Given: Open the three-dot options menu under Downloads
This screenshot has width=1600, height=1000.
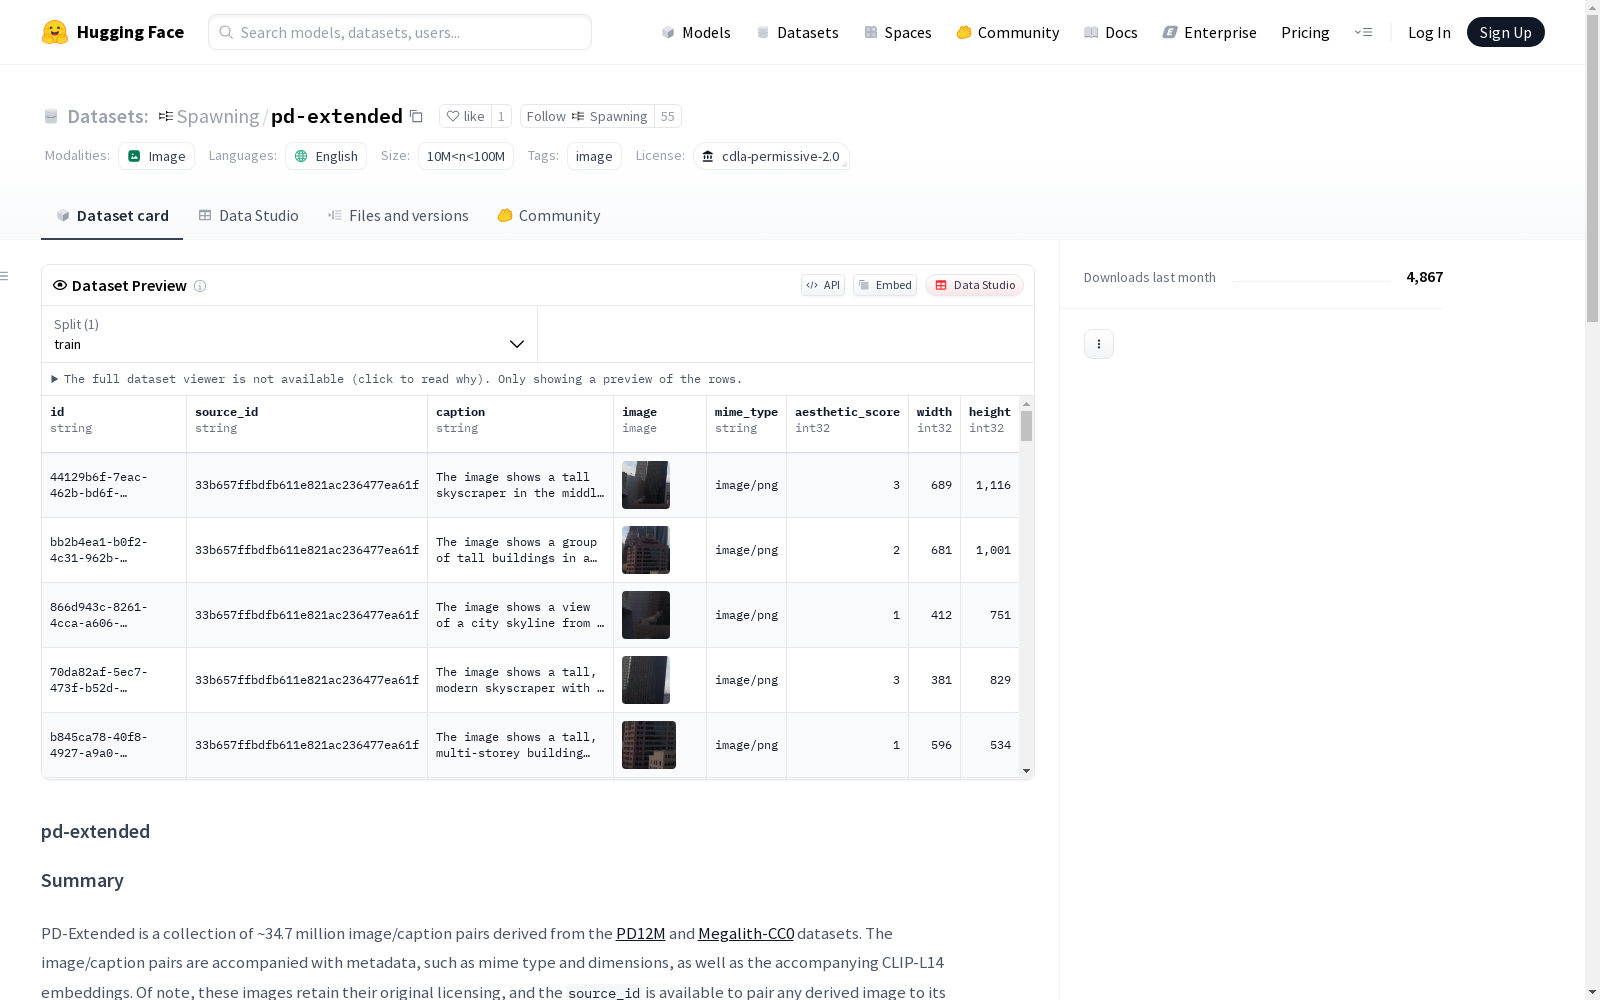Looking at the screenshot, I should point(1099,344).
